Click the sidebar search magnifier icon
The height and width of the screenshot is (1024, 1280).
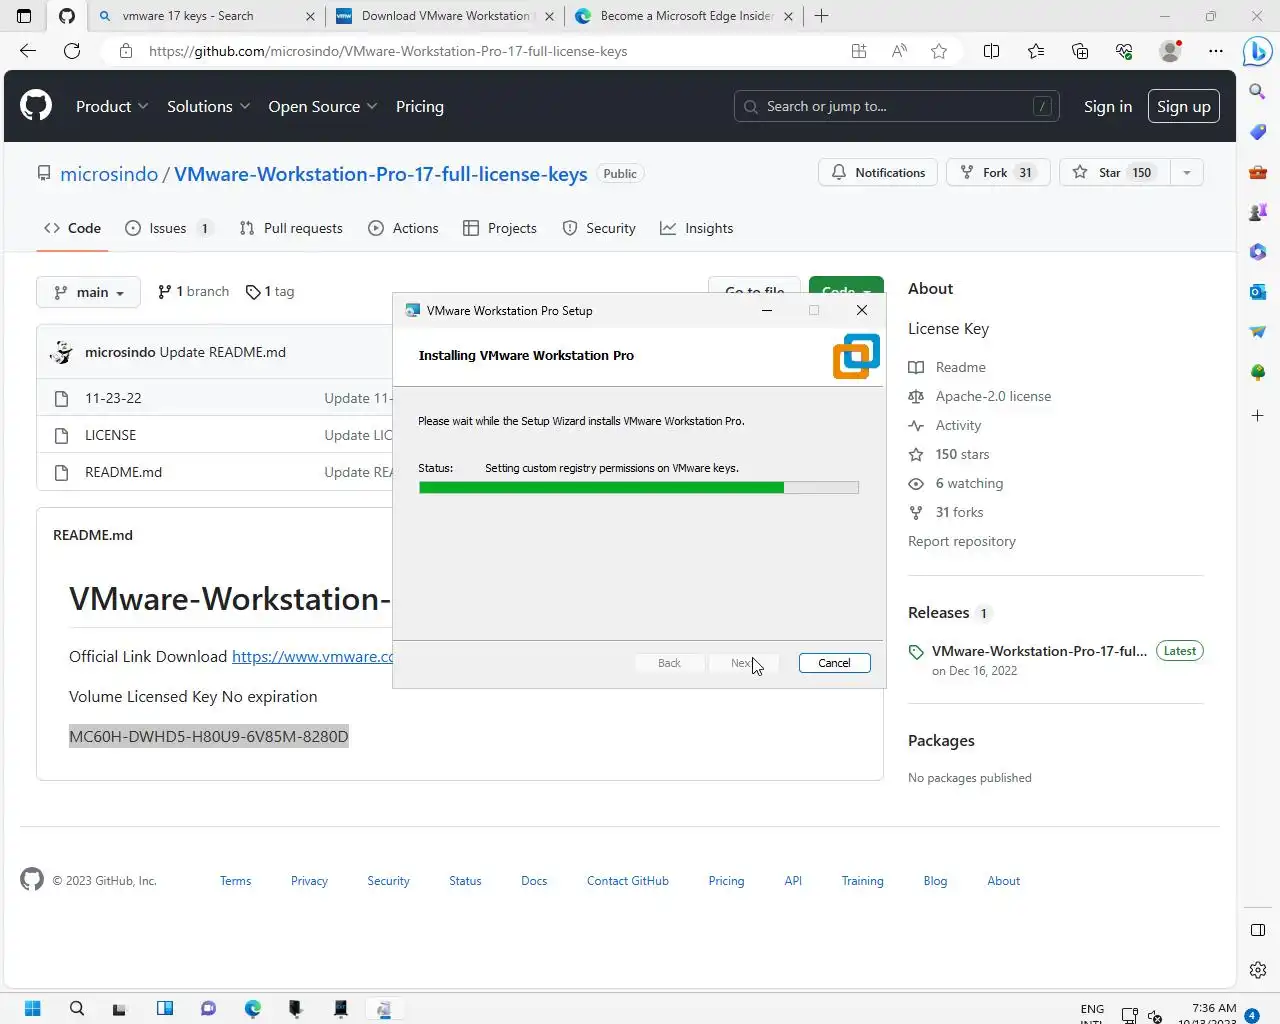1258,91
